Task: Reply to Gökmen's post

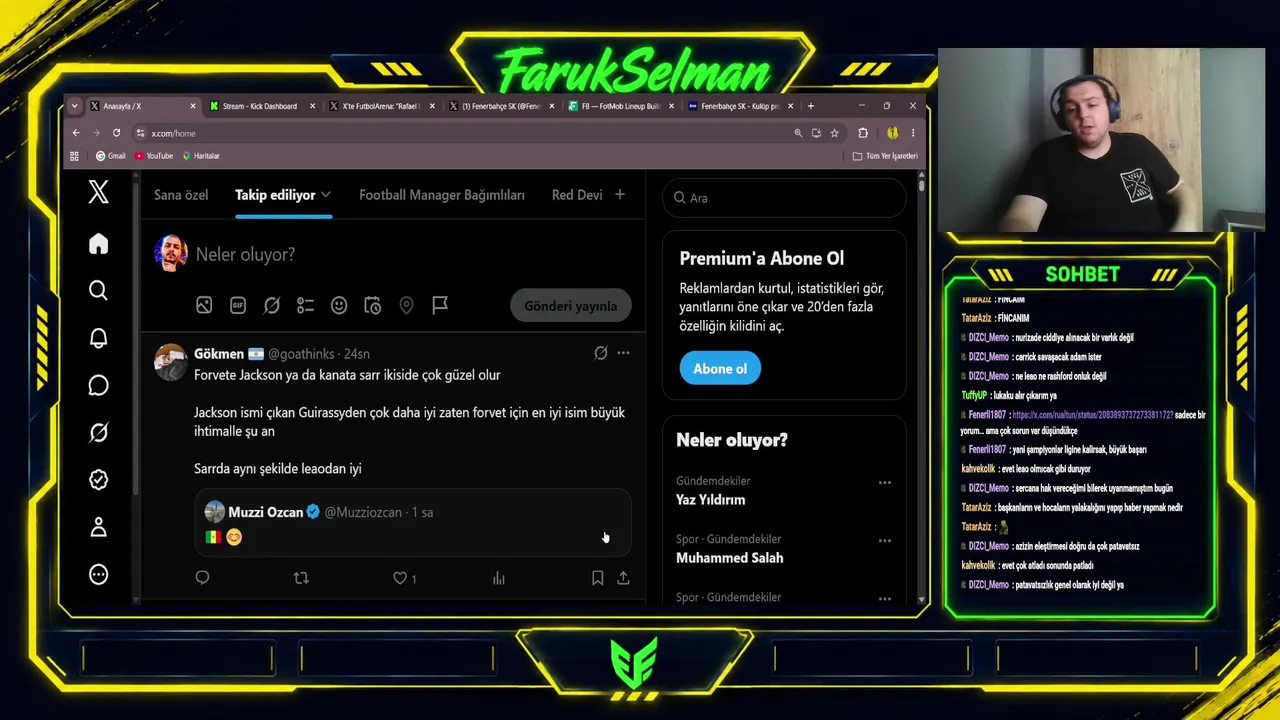Action: point(202,578)
